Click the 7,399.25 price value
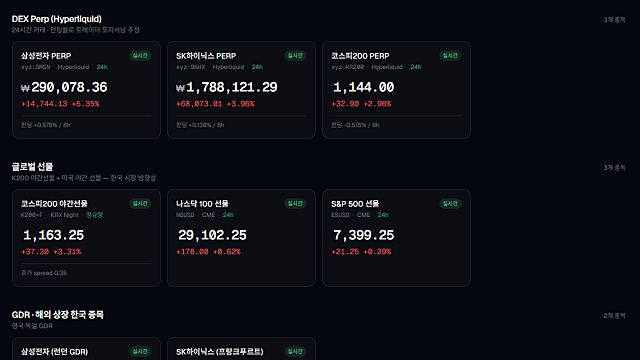The image size is (640, 360). tap(364, 235)
